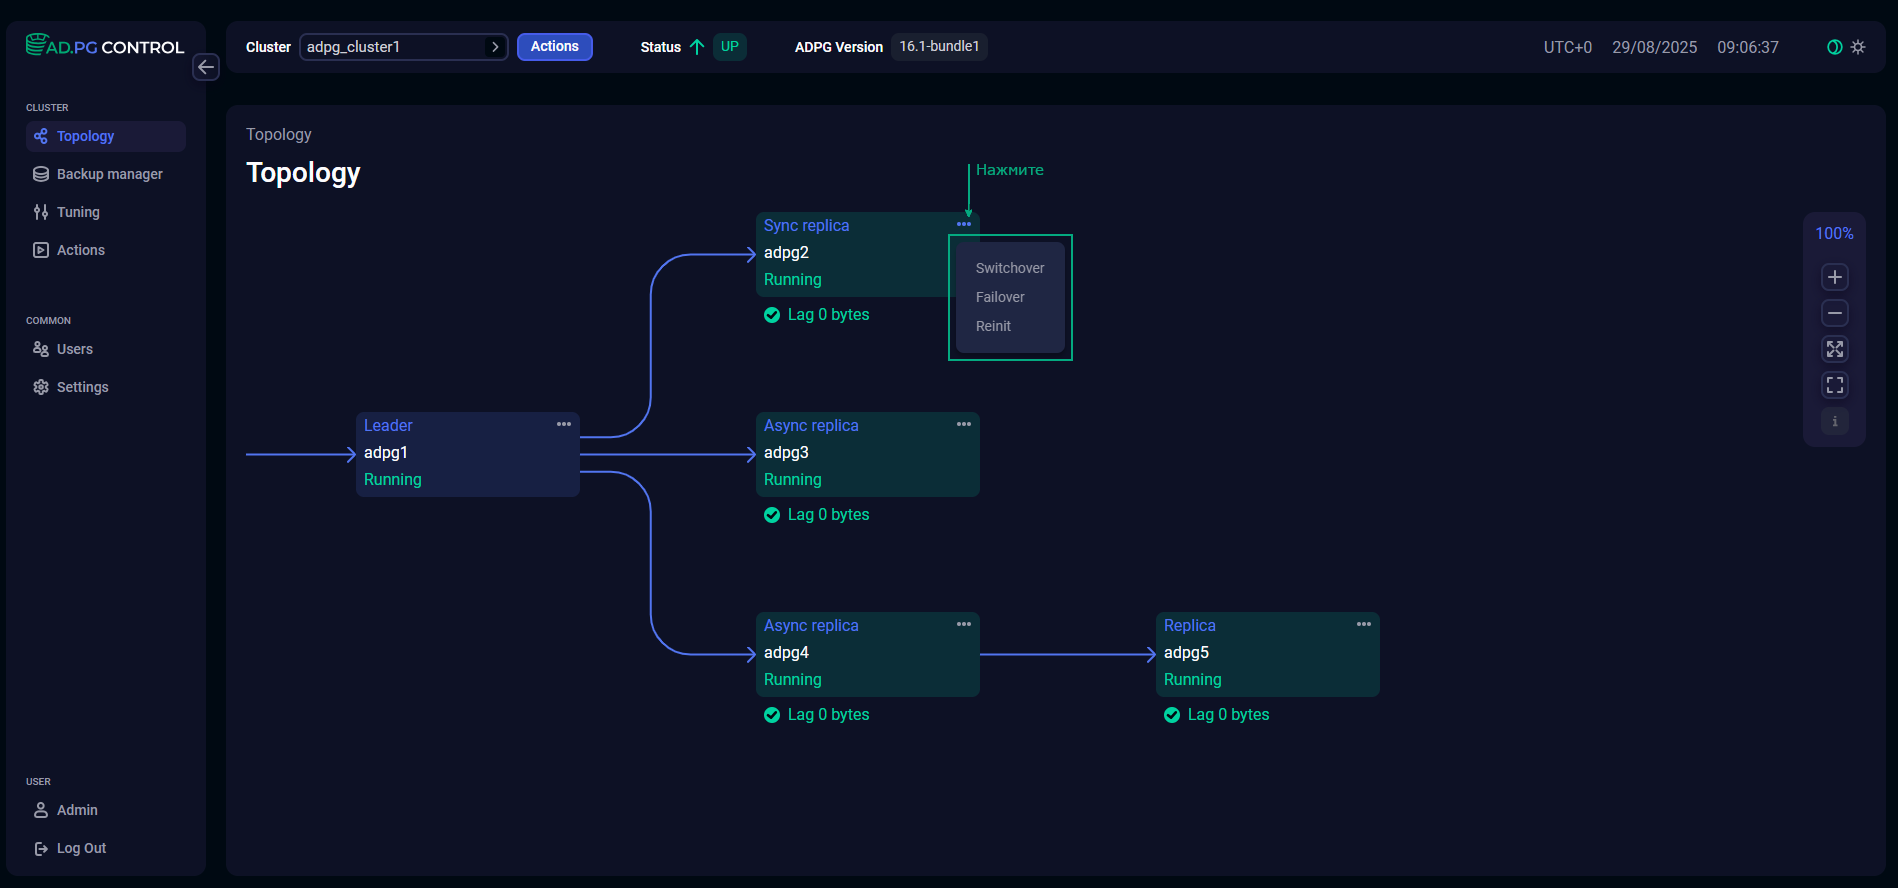Switch to dark theme moon toggle
1898x888 pixels.
[1834, 47]
